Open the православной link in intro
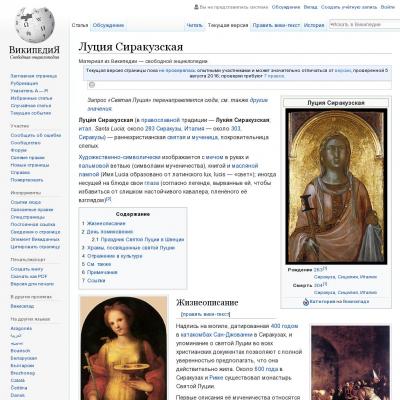The height and width of the screenshot is (400, 400). click(x=160, y=120)
